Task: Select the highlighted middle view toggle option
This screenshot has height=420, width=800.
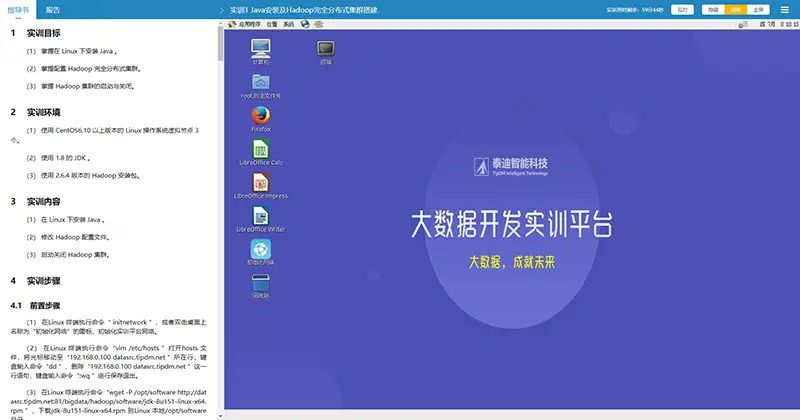Action: [x=736, y=8]
